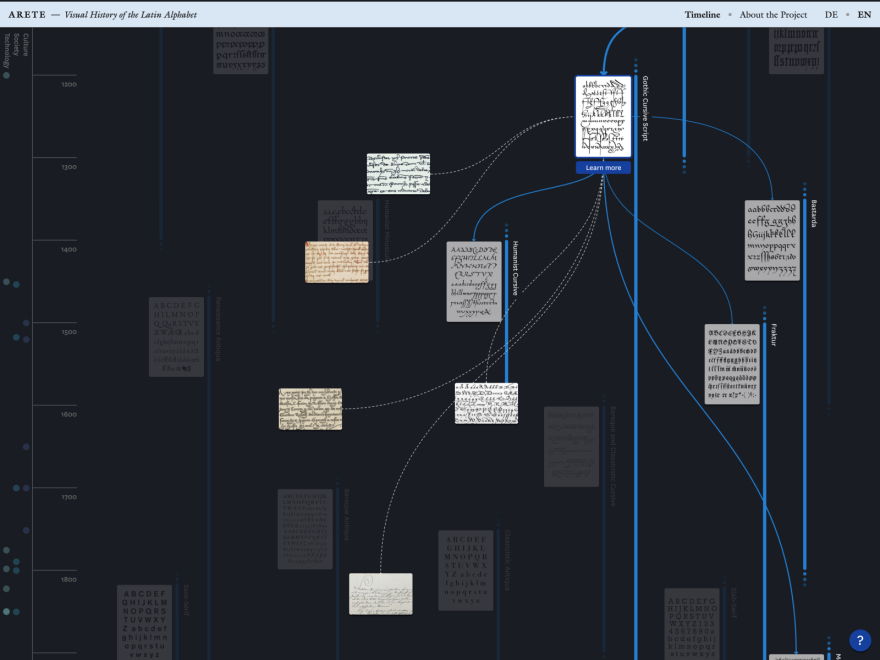Open the beige manuscript image near 1600
880x660 pixels.
click(x=310, y=409)
